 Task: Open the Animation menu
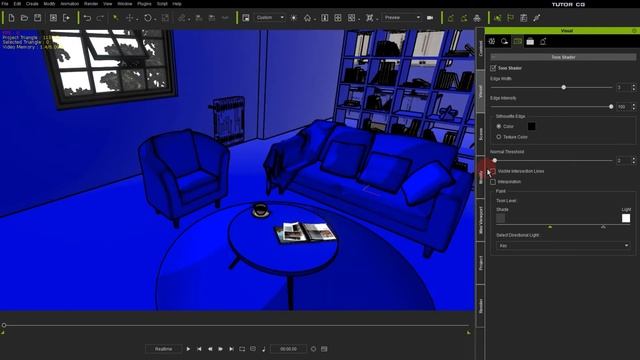(69, 4)
